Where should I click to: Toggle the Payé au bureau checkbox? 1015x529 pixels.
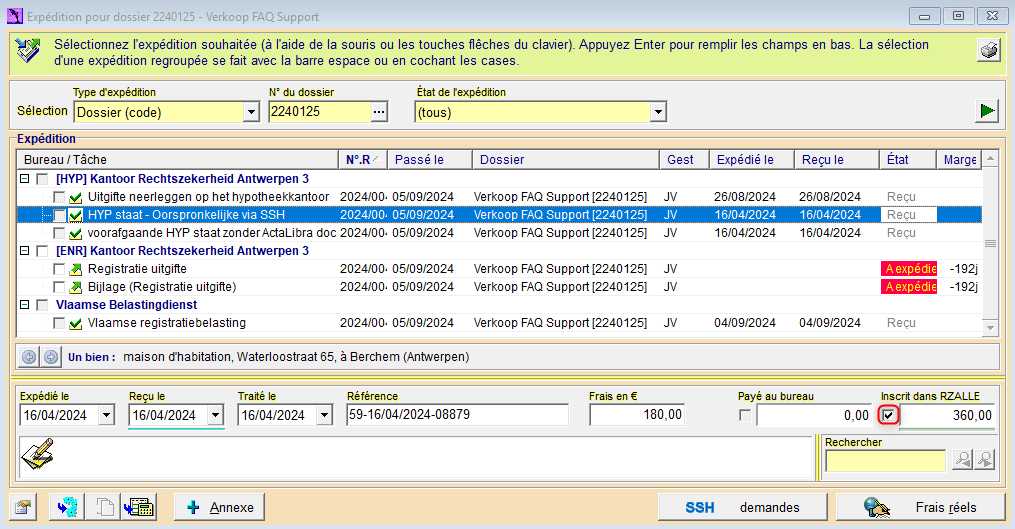pyautogui.click(x=745, y=415)
